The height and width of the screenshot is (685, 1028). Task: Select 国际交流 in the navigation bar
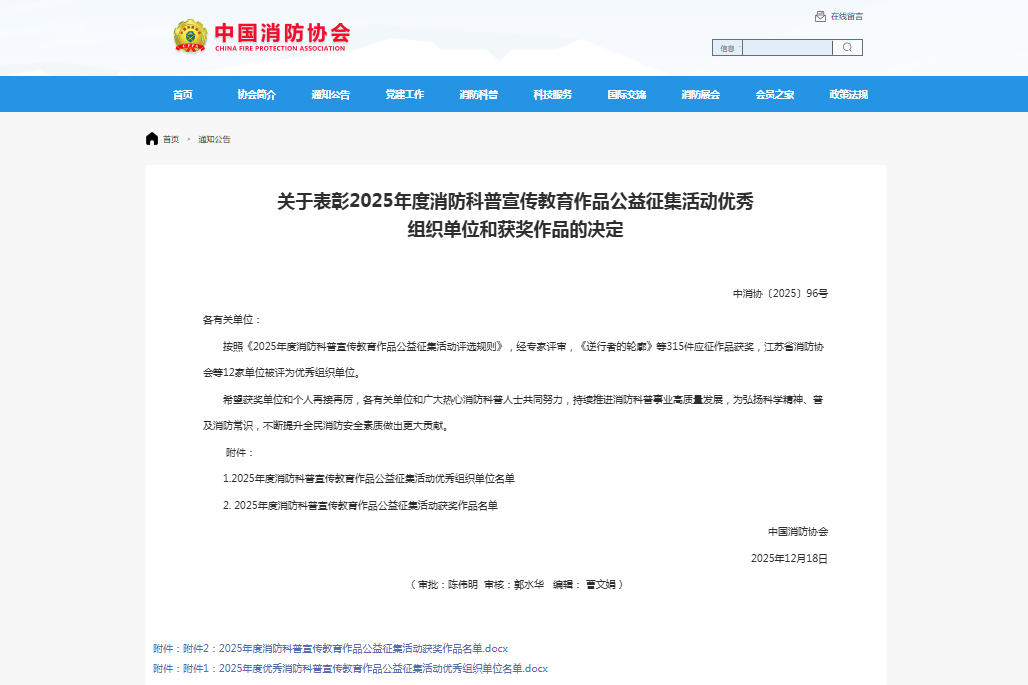tap(626, 95)
